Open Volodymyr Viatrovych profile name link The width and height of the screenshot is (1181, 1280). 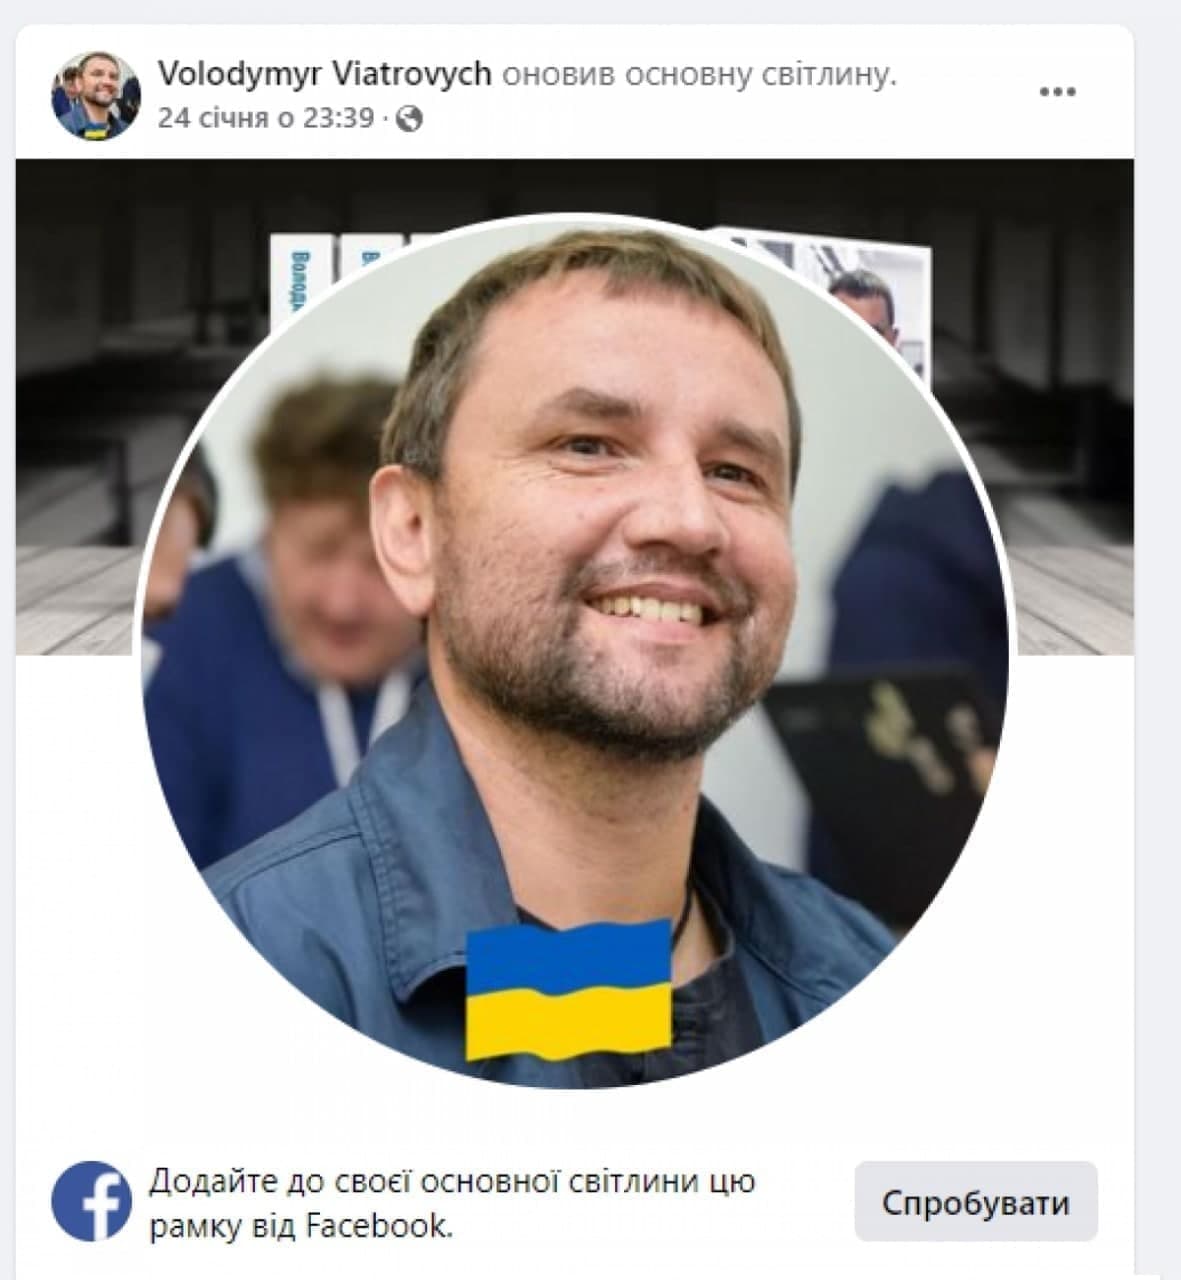click(x=324, y=74)
